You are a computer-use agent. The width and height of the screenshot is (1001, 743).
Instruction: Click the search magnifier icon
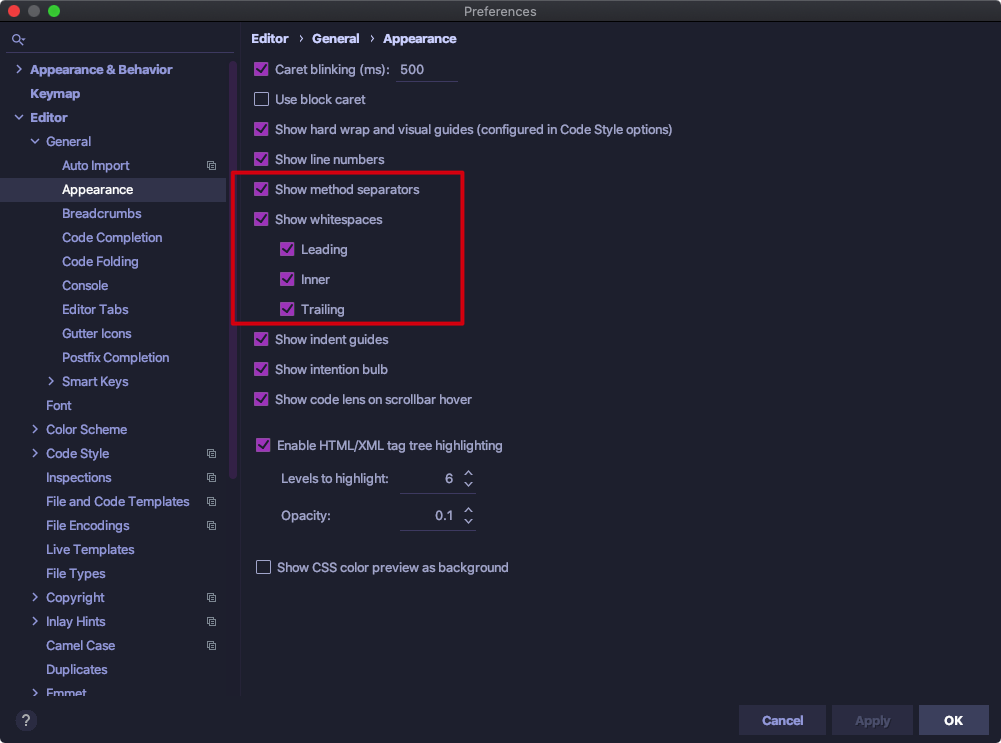click(18, 39)
